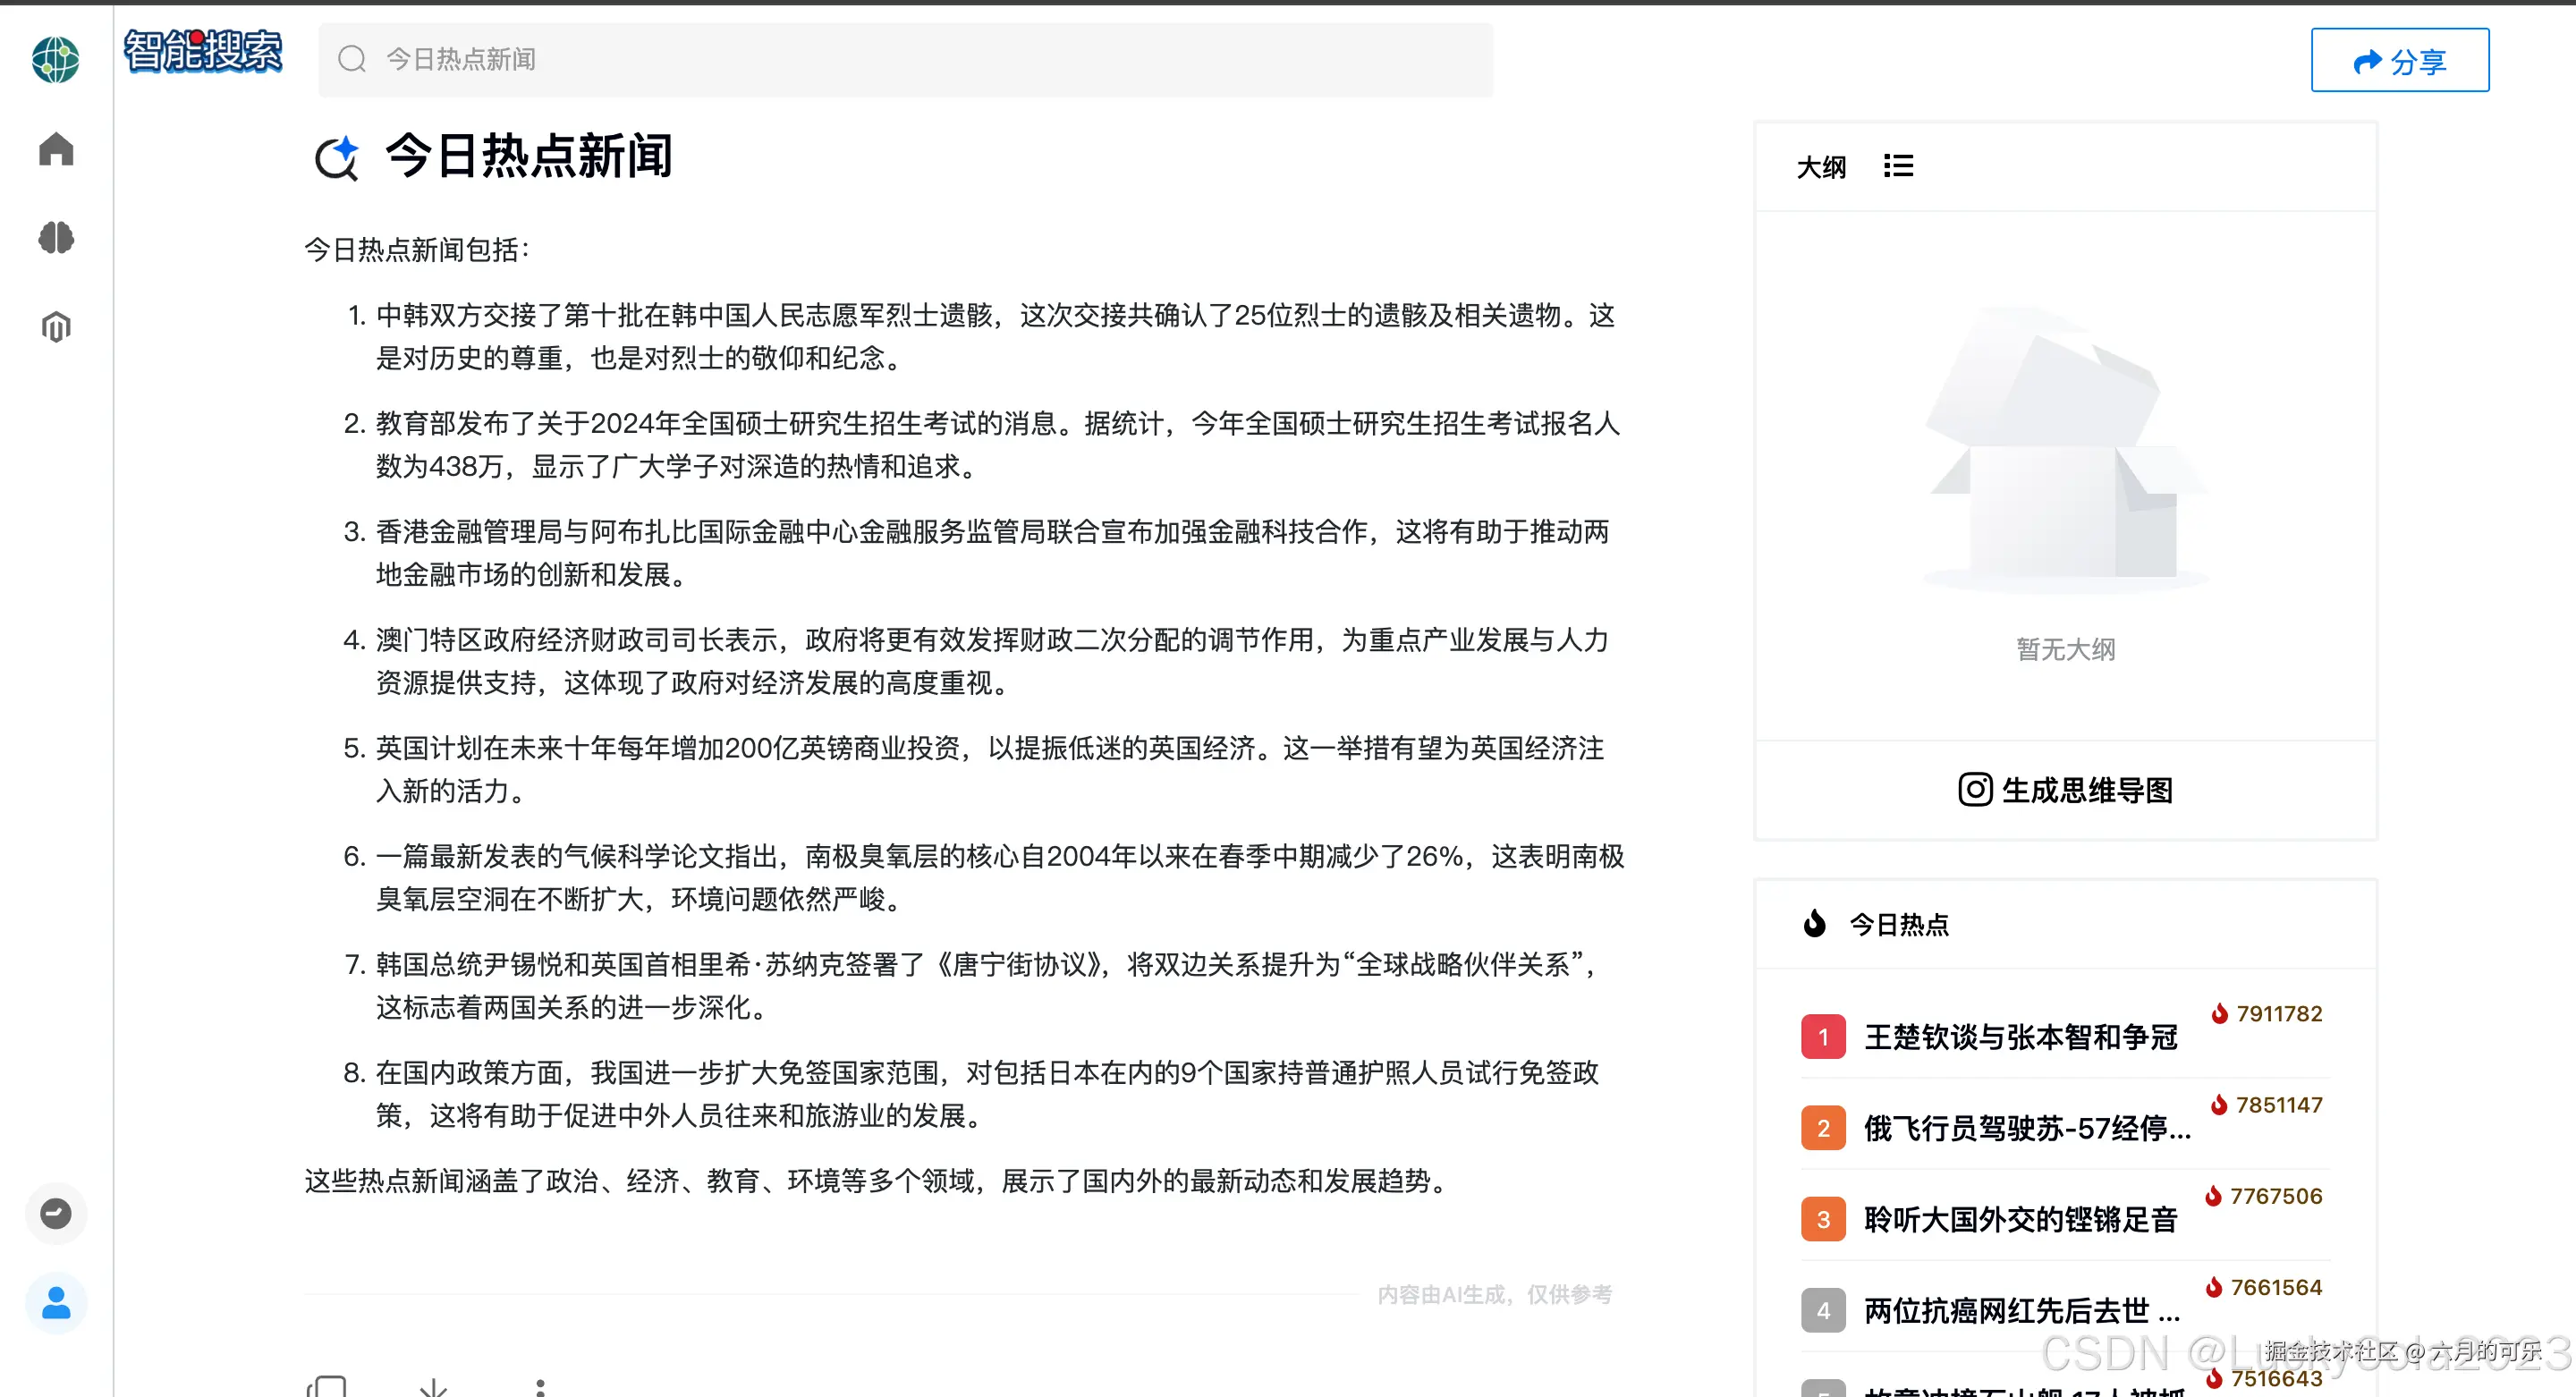The image size is (2576, 1397).
Task: Click the 生成思维导图 generate mindmap control
Action: pos(2064,790)
